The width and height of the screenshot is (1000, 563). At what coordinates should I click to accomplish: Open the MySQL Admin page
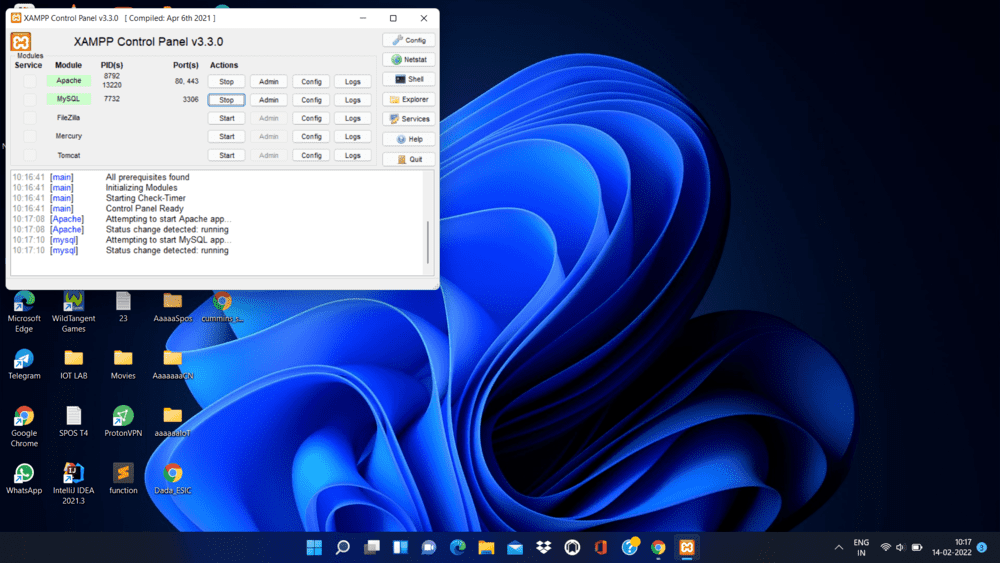tap(268, 100)
